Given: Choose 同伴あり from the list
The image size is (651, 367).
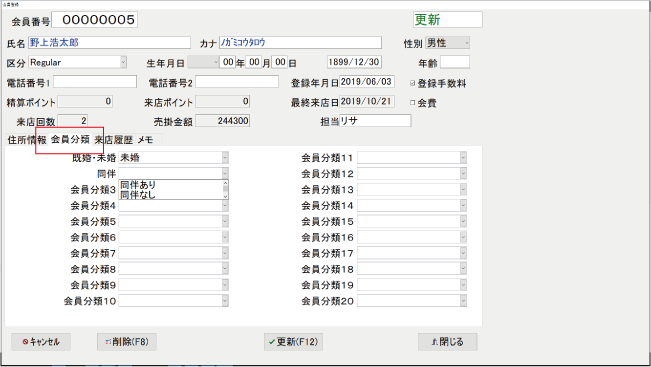Looking at the screenshot, I should [171, 185].
